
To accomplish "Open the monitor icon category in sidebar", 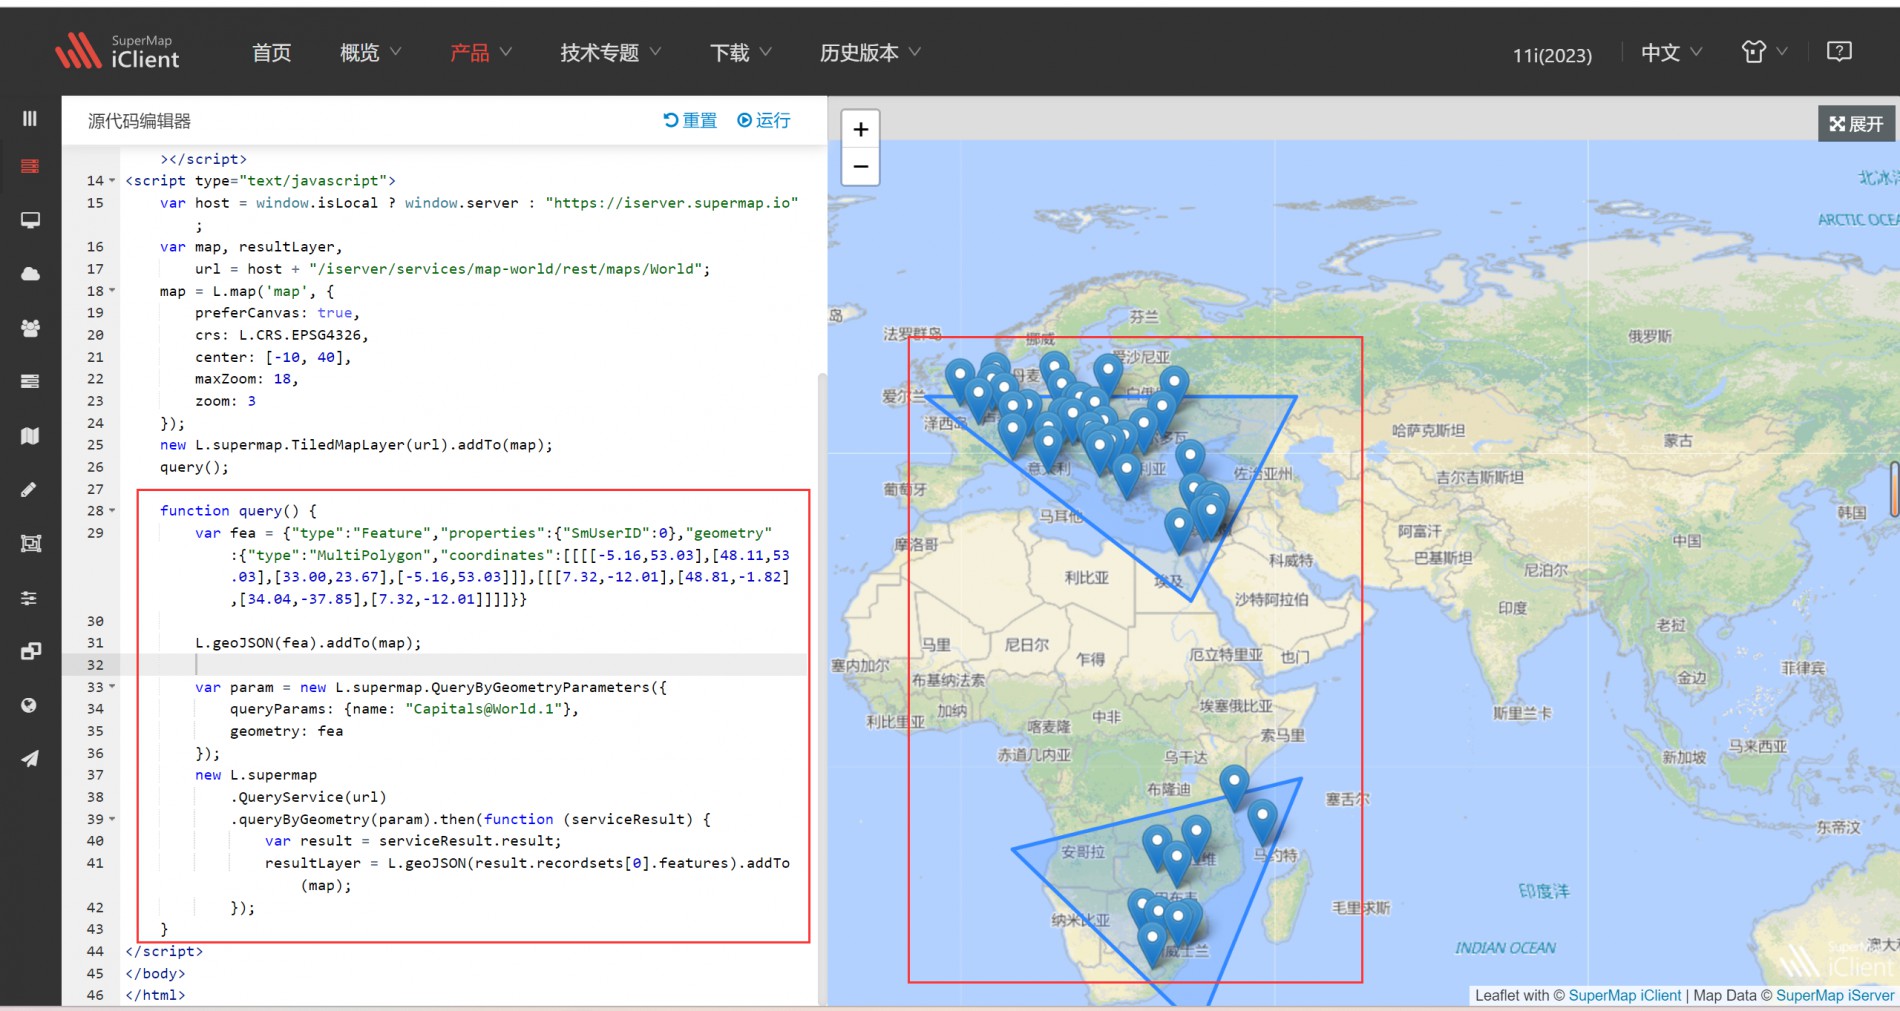I will point(30,220).
